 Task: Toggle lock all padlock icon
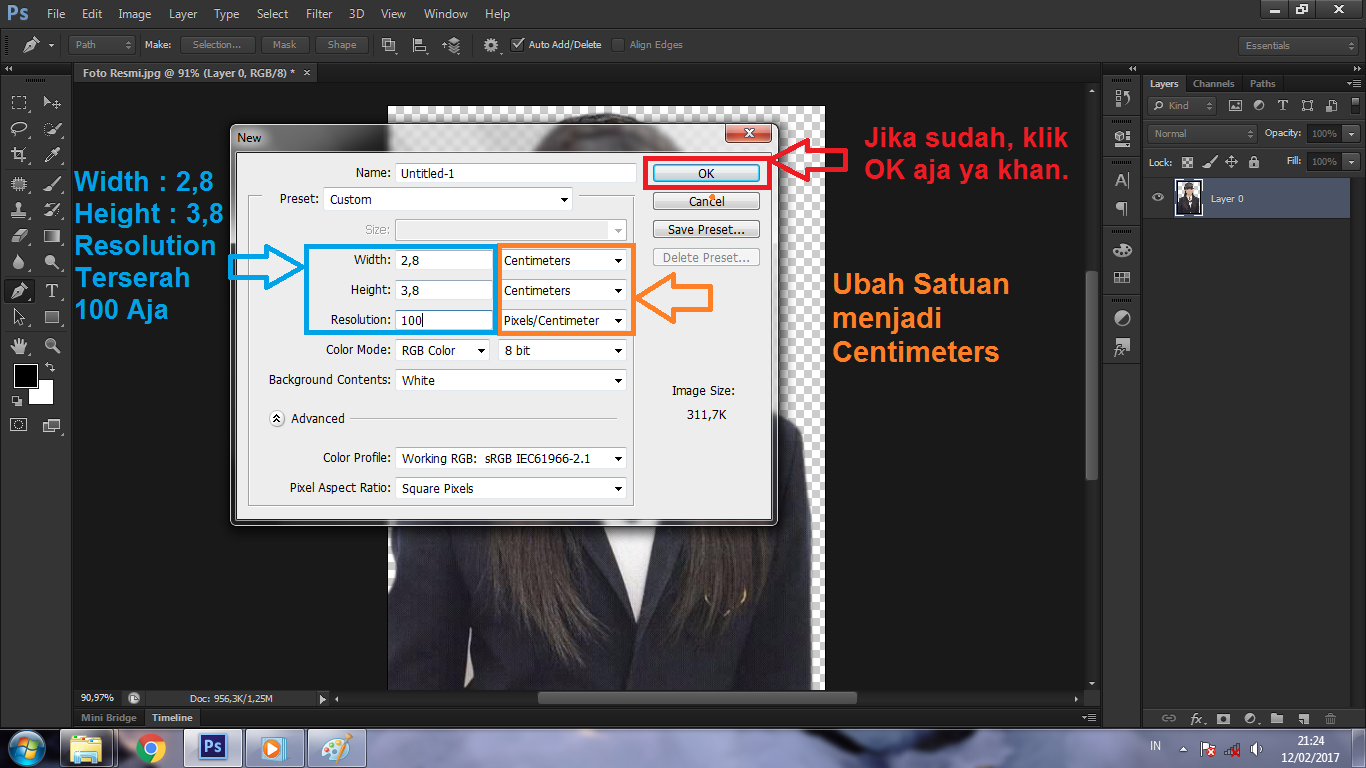coord(1253,161)
